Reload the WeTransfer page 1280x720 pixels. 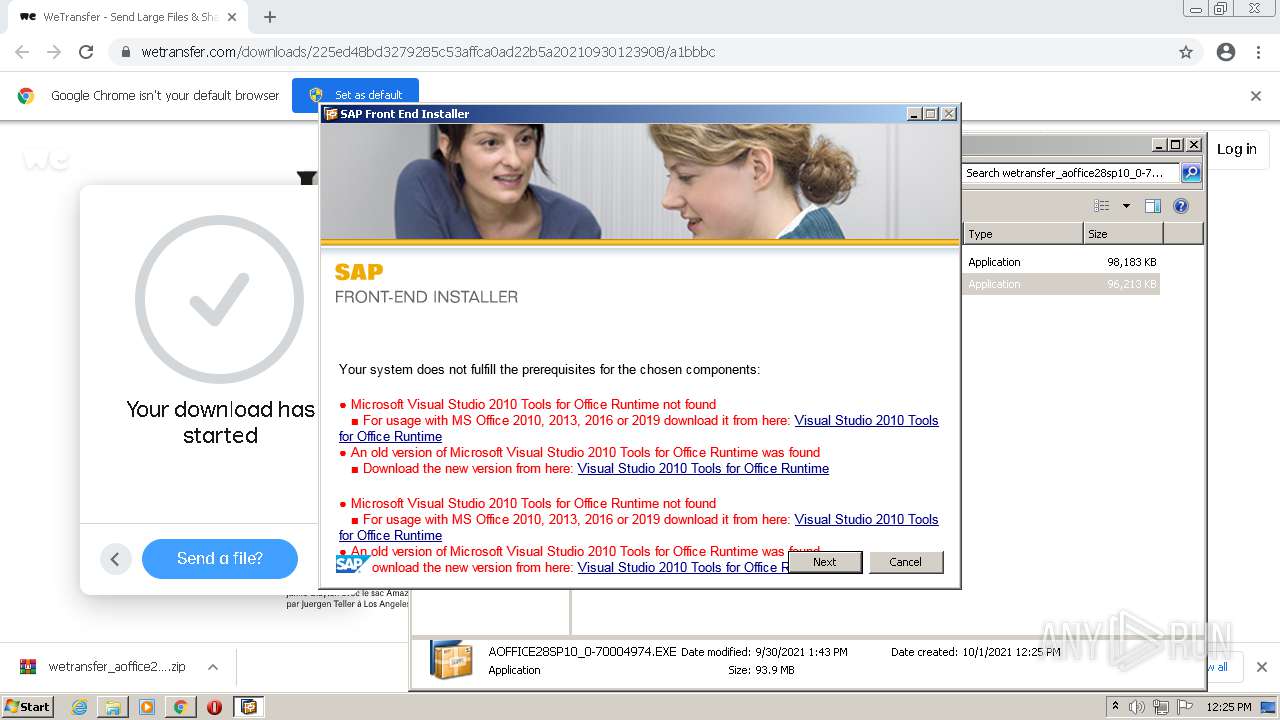(x=86, y=52)
